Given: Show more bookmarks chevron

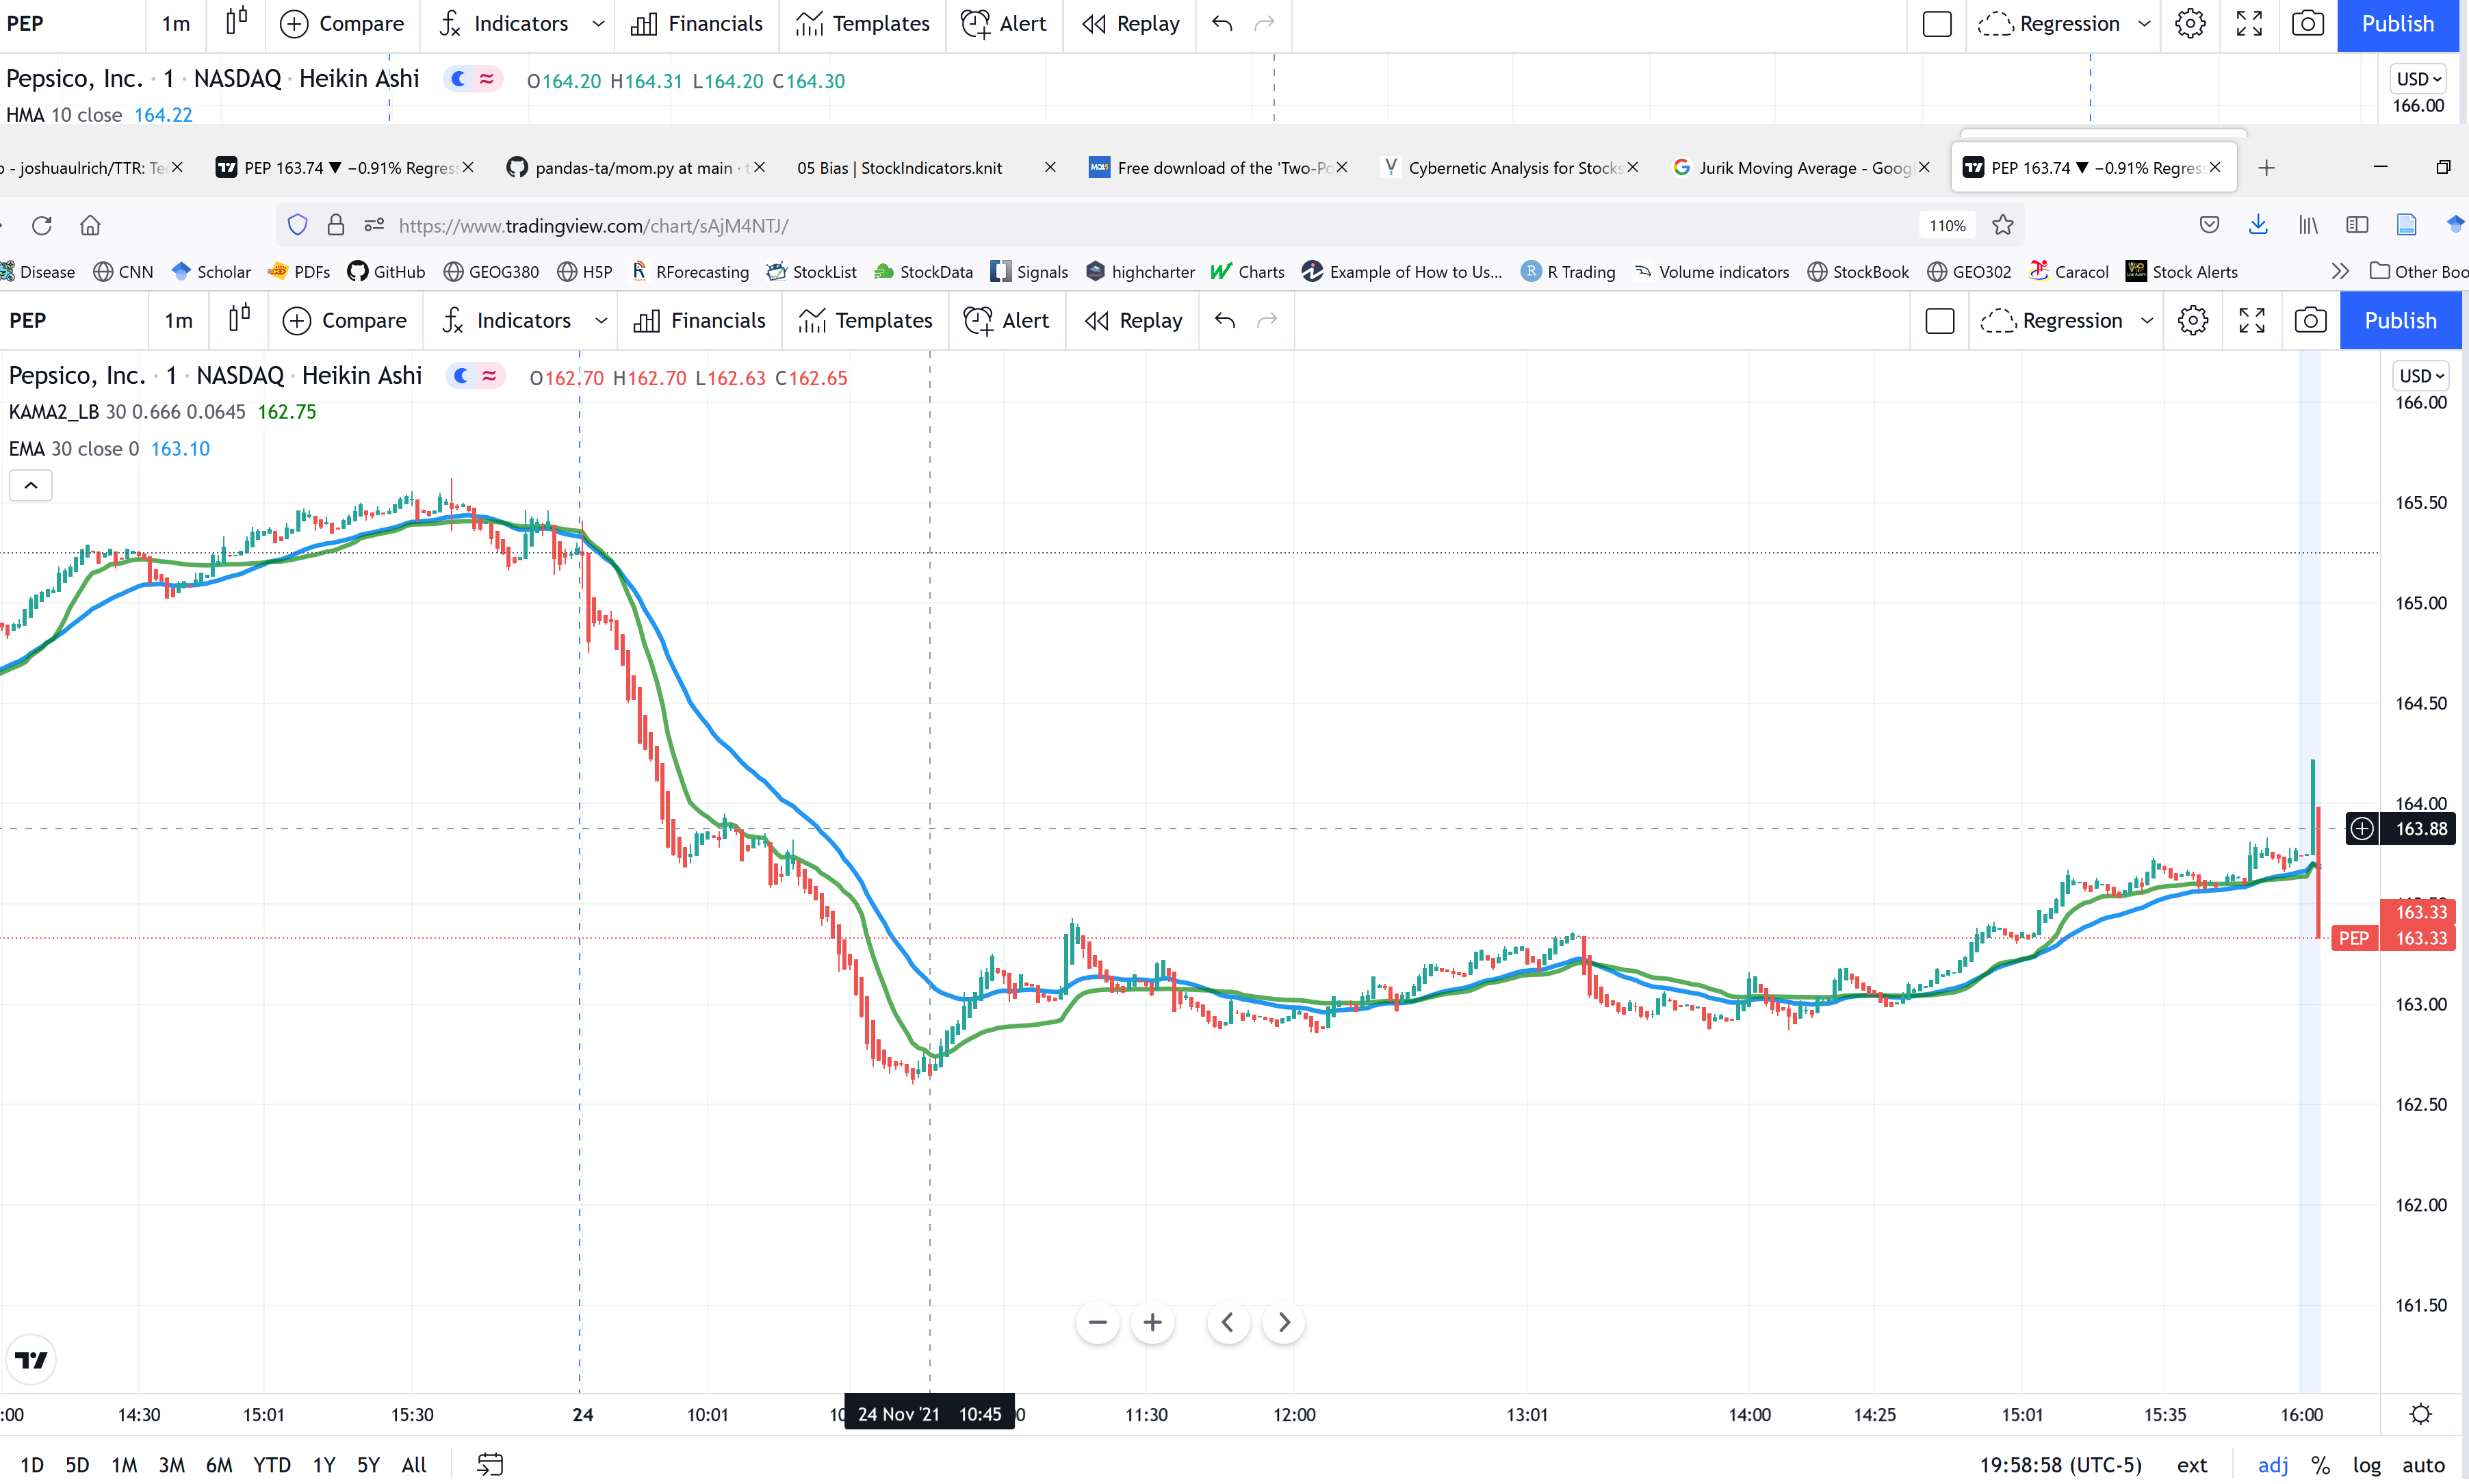Looking at the screenshot, I should click(2340, 271).
